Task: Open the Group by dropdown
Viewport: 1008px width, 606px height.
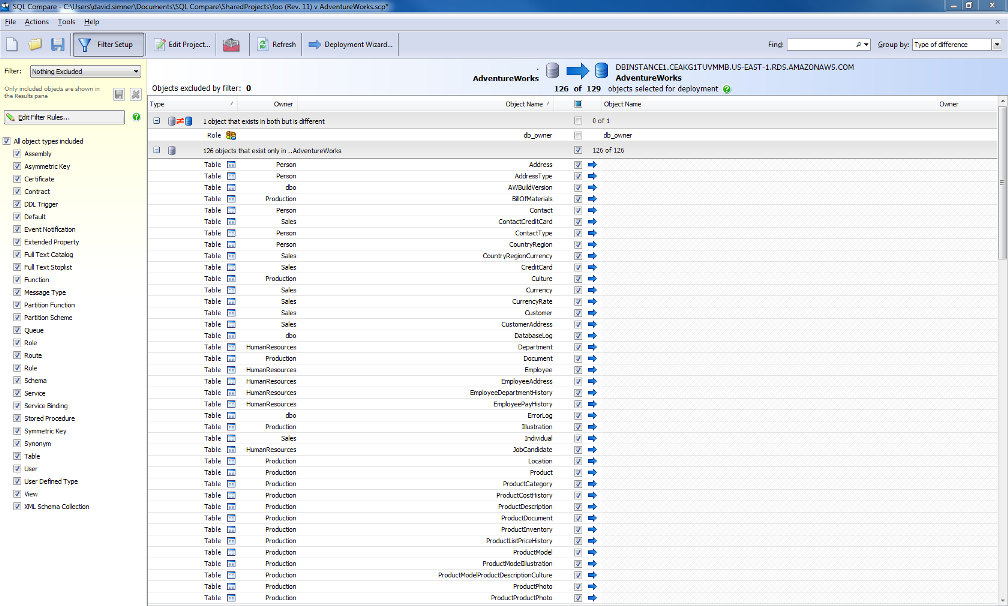Action: [x=996, y=44]
